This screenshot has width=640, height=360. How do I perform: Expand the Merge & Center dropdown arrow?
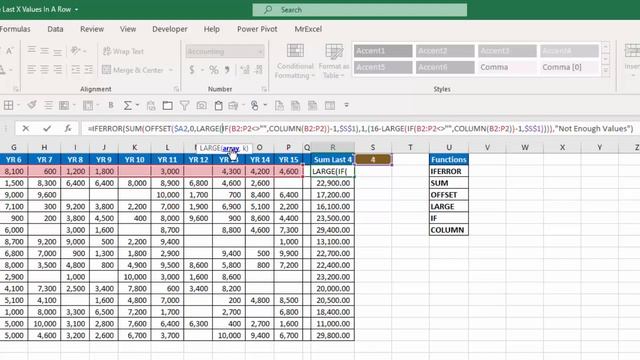[x=171, y=70]
